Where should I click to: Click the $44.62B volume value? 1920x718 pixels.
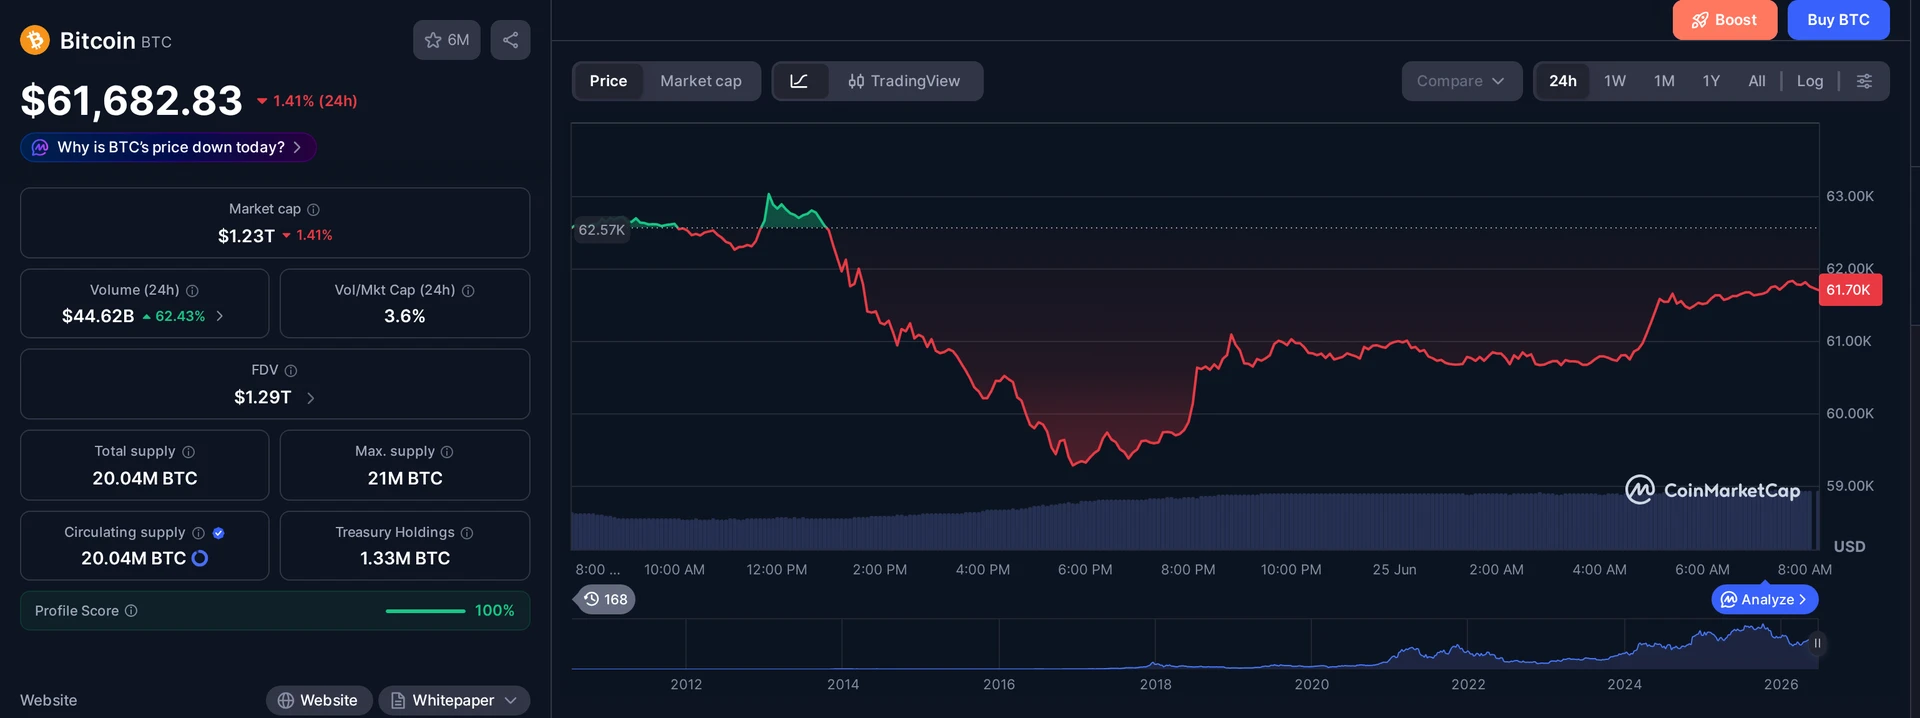tap(98, 316)
